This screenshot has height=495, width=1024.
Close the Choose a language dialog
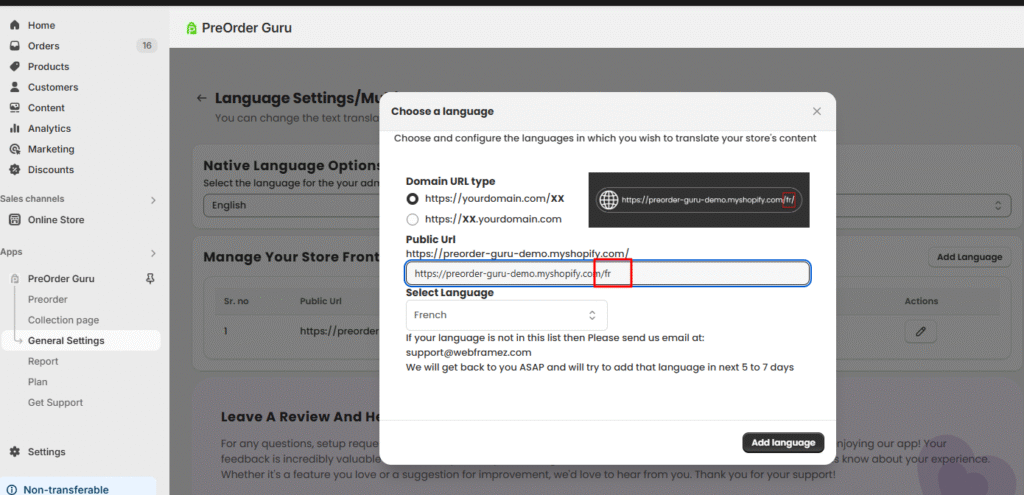817,112
